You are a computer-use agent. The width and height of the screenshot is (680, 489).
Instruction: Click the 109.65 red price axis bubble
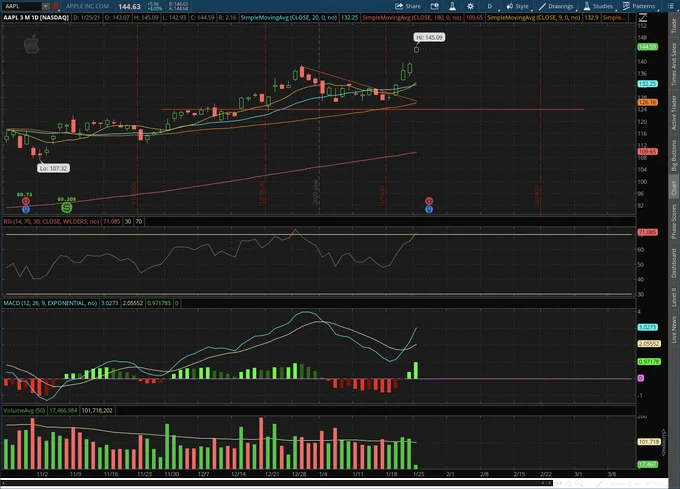[x=647, y=152]
